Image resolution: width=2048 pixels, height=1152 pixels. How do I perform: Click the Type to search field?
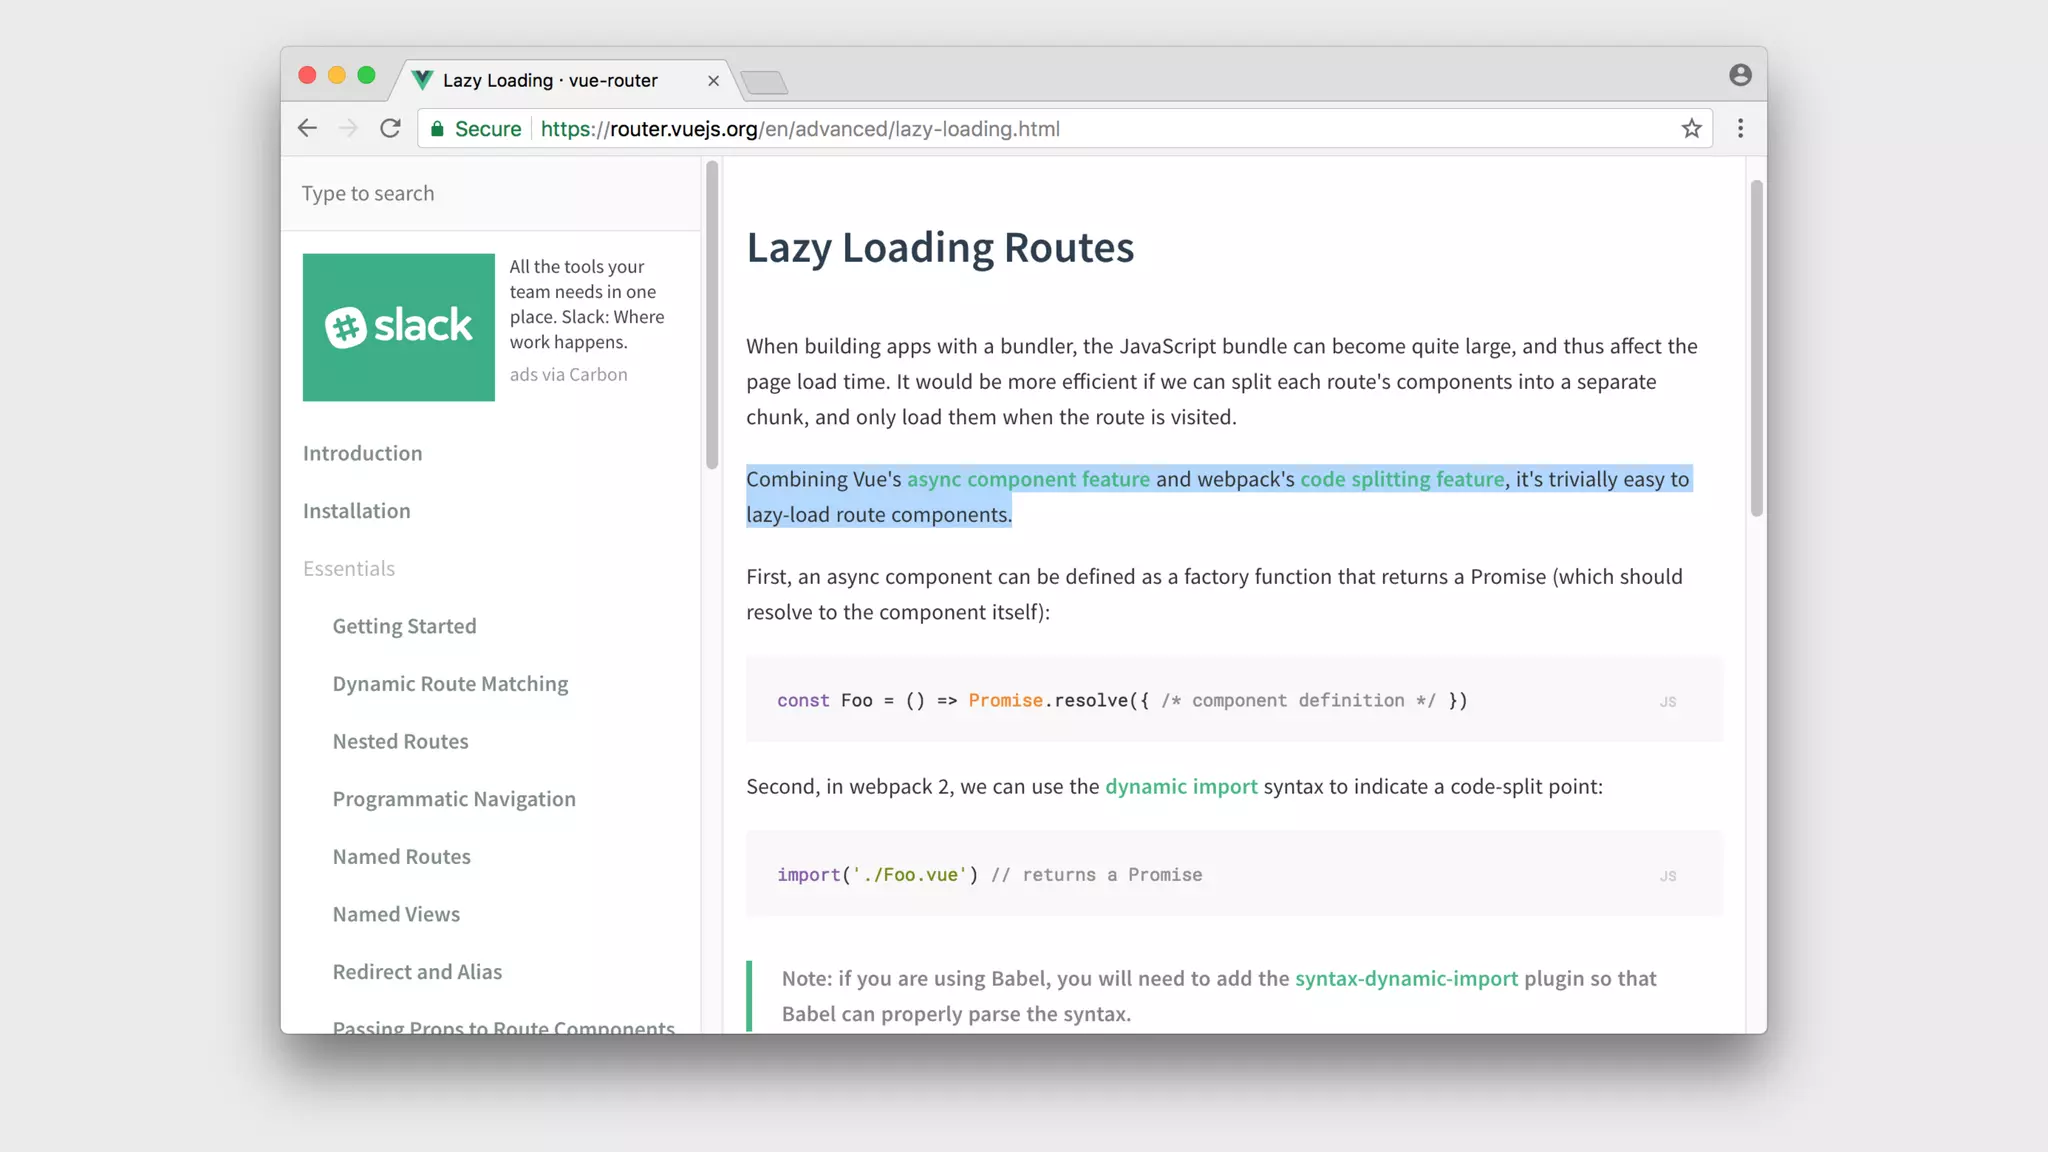[490, 193]
